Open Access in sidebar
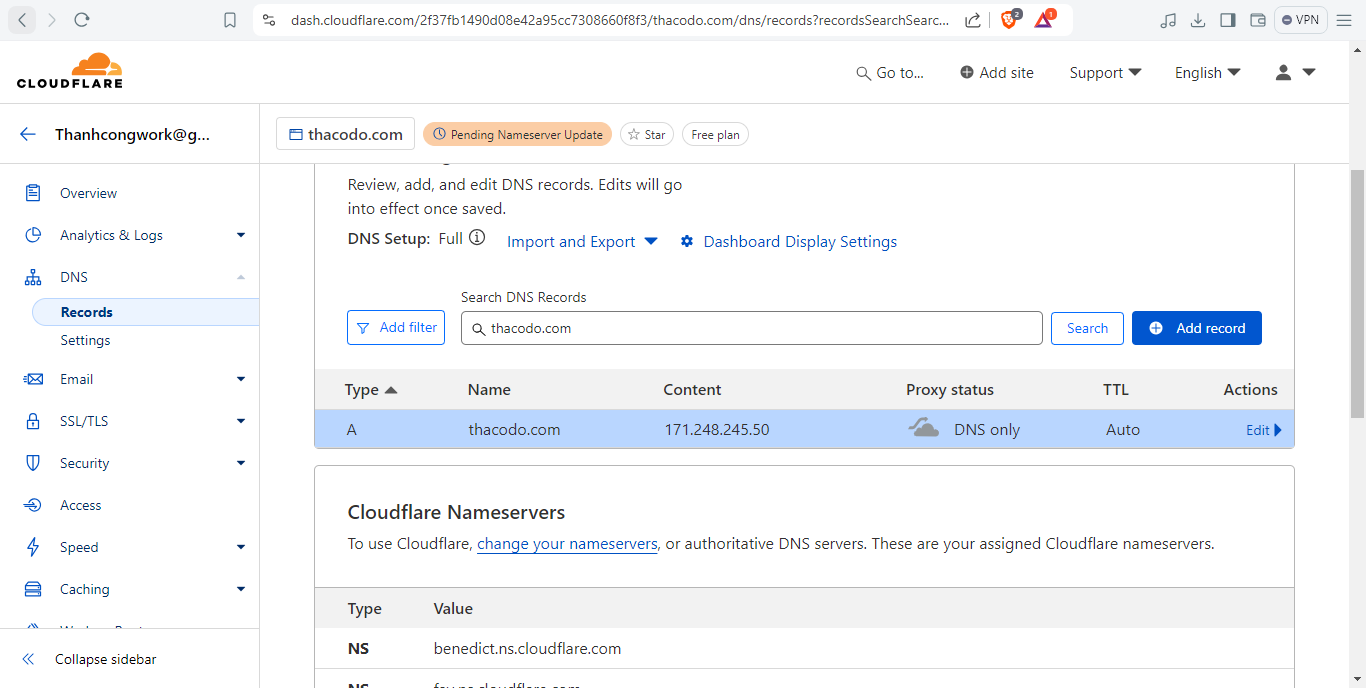Image resolution: width=1366 pixels, height=688 pixels. [80, 505]
